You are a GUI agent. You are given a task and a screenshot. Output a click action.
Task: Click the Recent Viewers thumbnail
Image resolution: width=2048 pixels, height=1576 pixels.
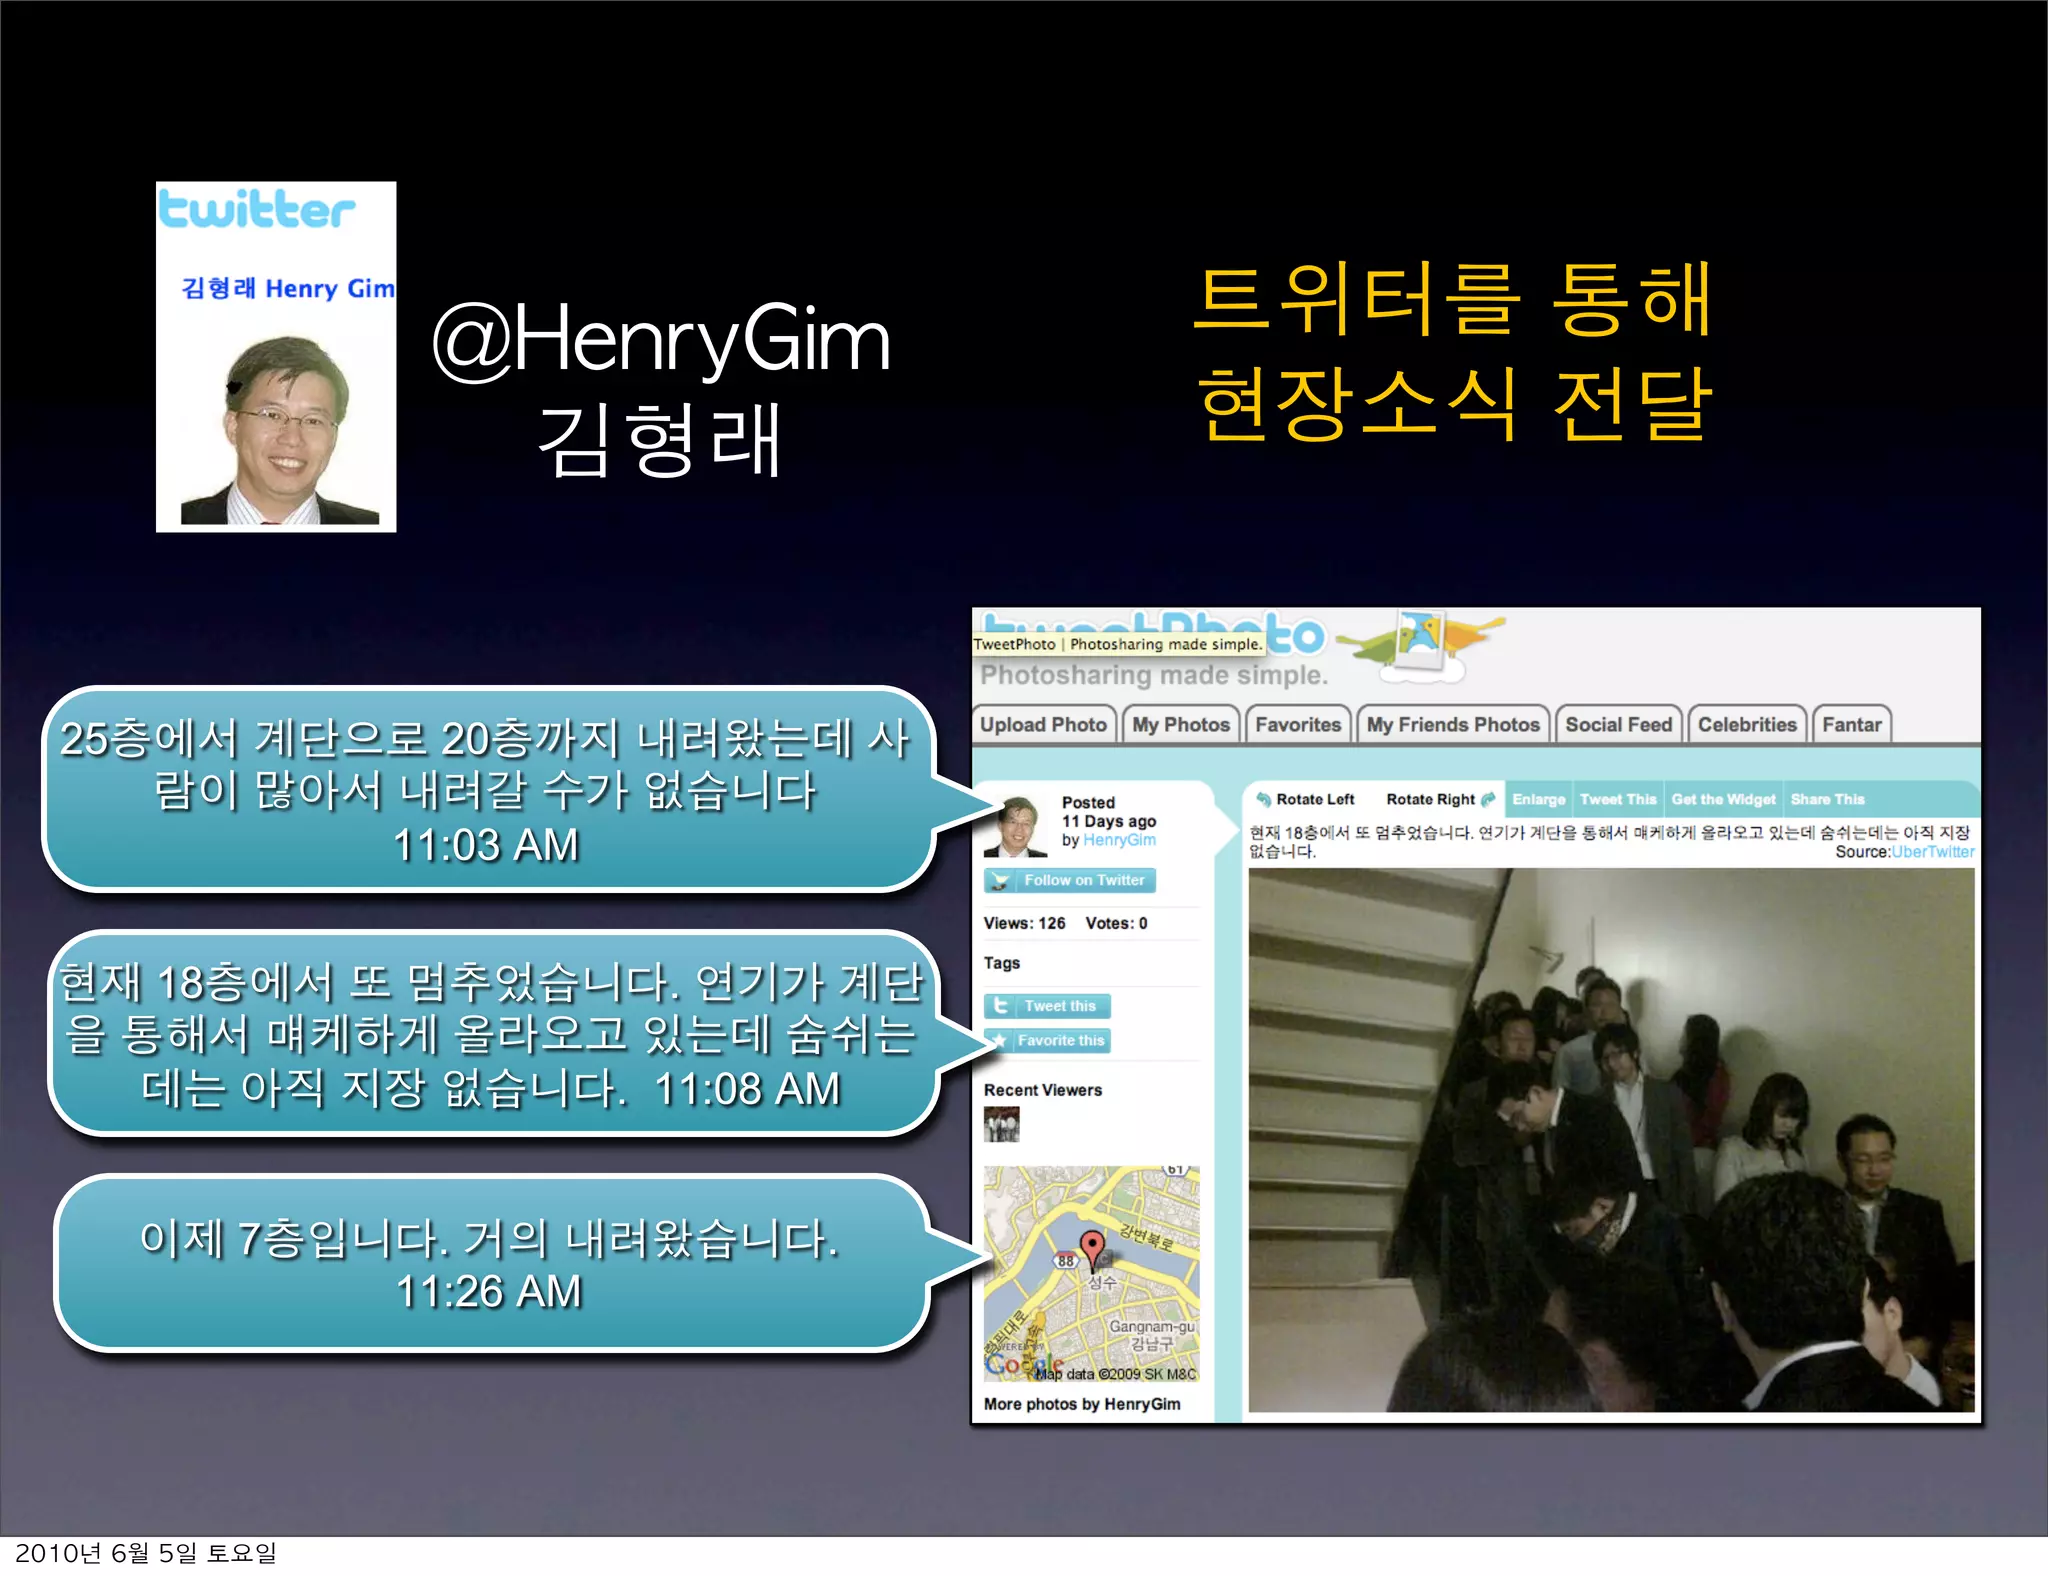coord(1001,1125)
